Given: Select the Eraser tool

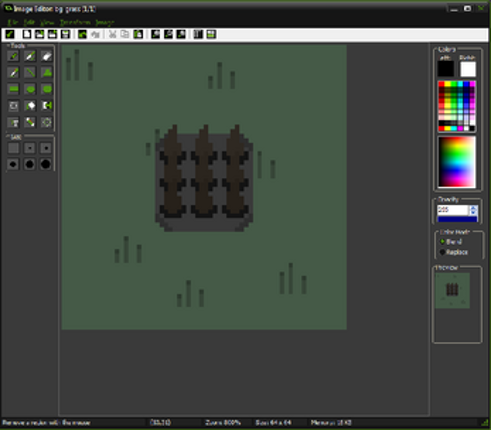Looking at the screenshot, I should pyautogui.click(x=47, y=56).
